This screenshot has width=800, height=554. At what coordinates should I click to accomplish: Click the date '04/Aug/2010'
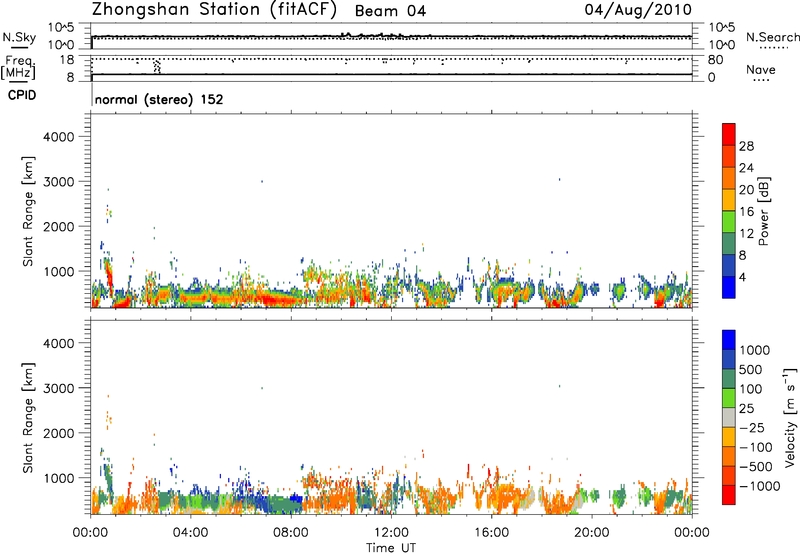pos(638,10)
